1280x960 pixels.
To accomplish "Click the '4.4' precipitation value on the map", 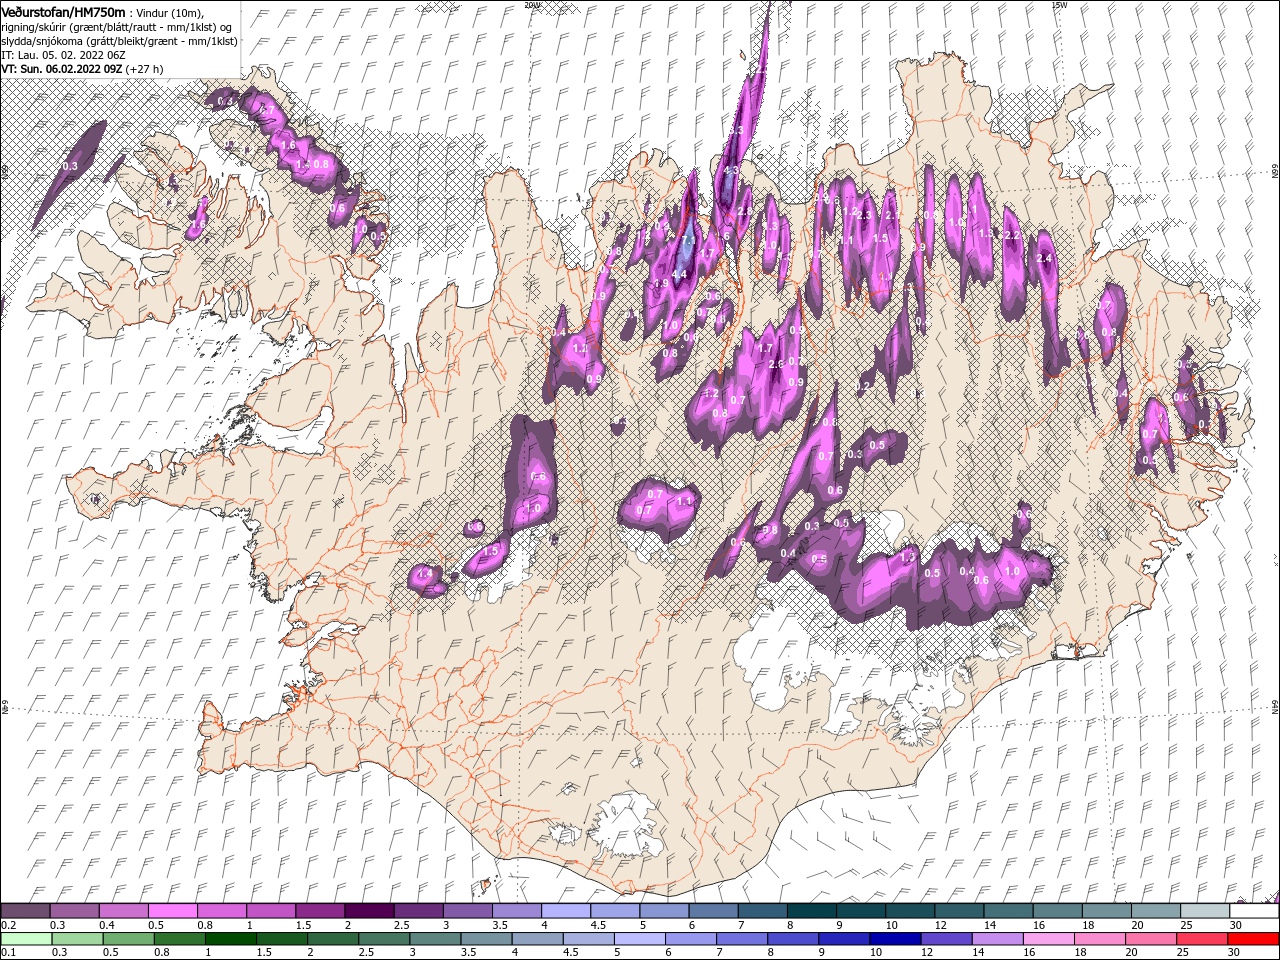I will (x=679, y=274).
